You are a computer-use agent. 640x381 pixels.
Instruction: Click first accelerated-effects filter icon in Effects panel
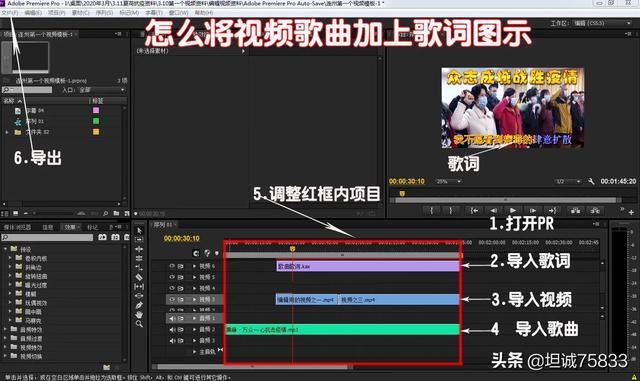pos(102,237)
